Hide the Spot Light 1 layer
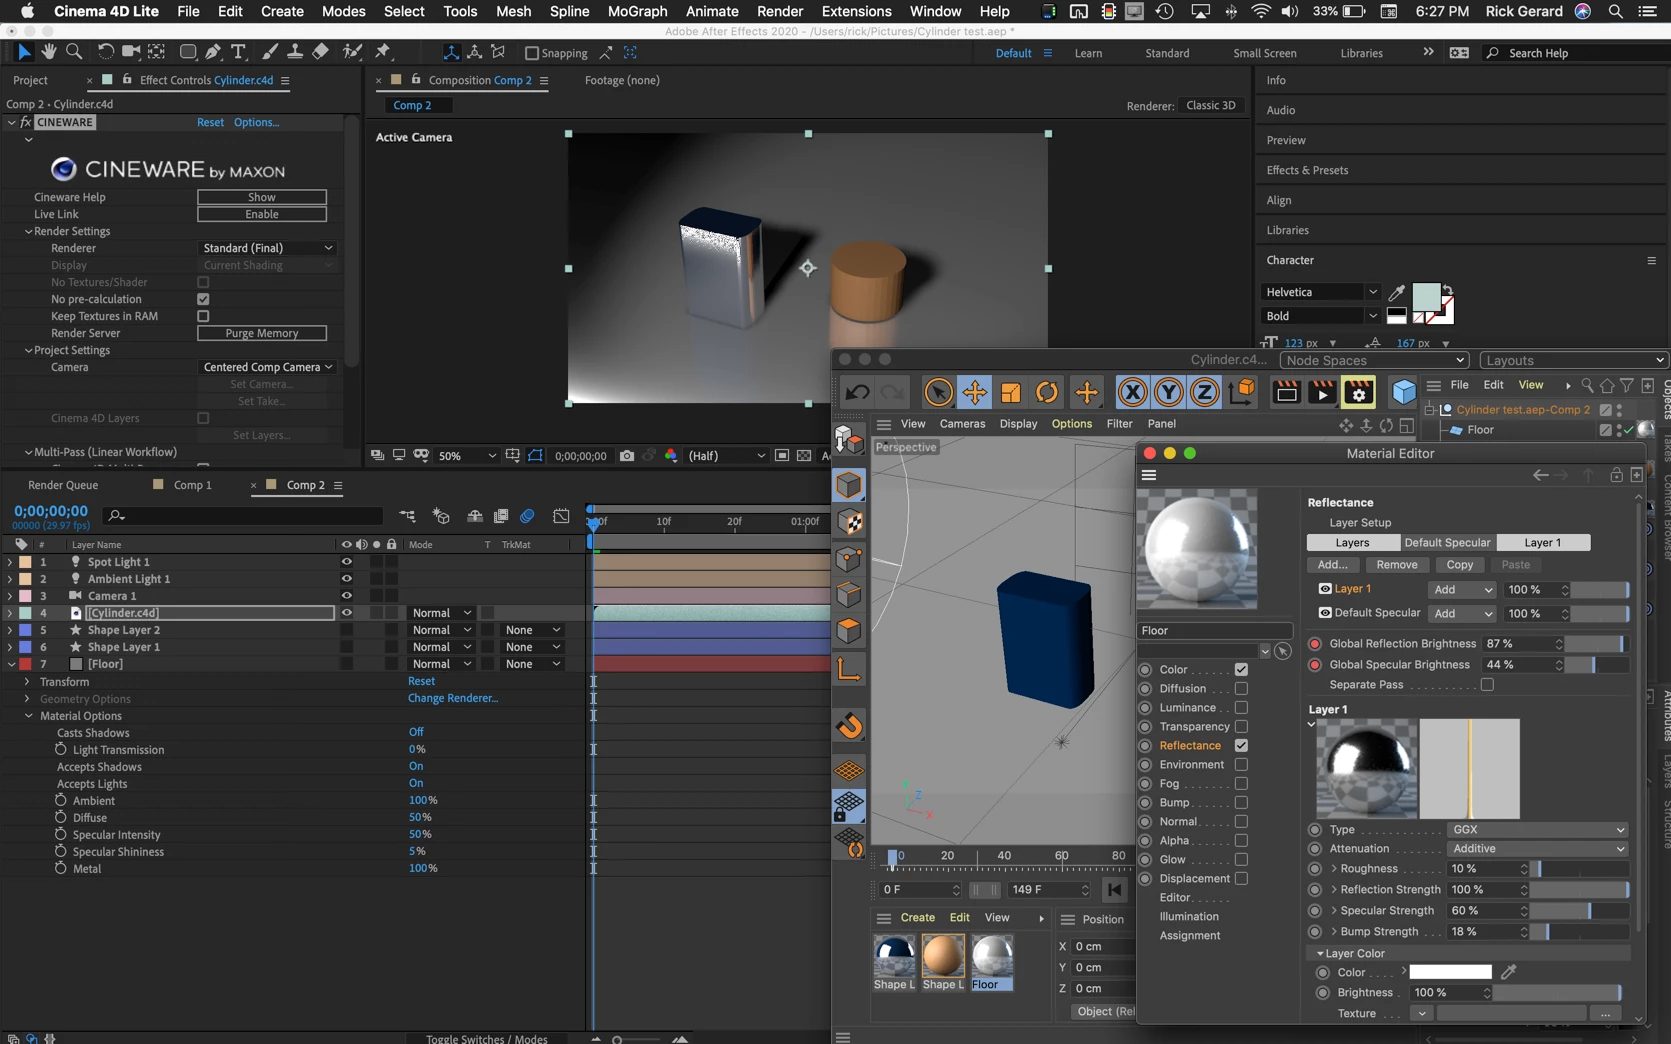Viewport: 1671px width, 1044px height. [x=347, y=562]
